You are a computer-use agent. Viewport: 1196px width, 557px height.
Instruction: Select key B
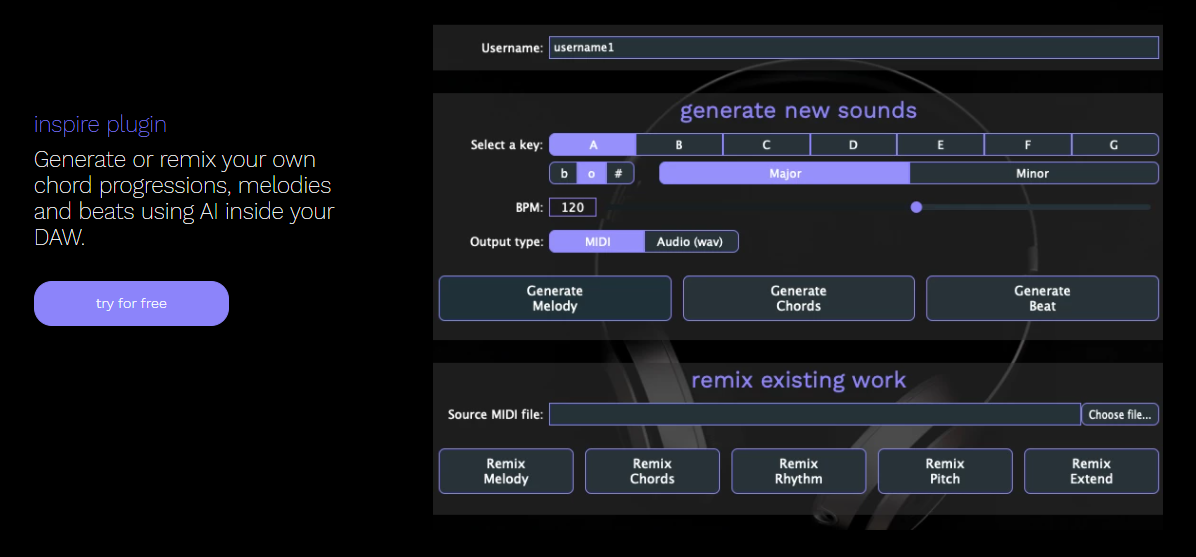[x=679, y=144]
